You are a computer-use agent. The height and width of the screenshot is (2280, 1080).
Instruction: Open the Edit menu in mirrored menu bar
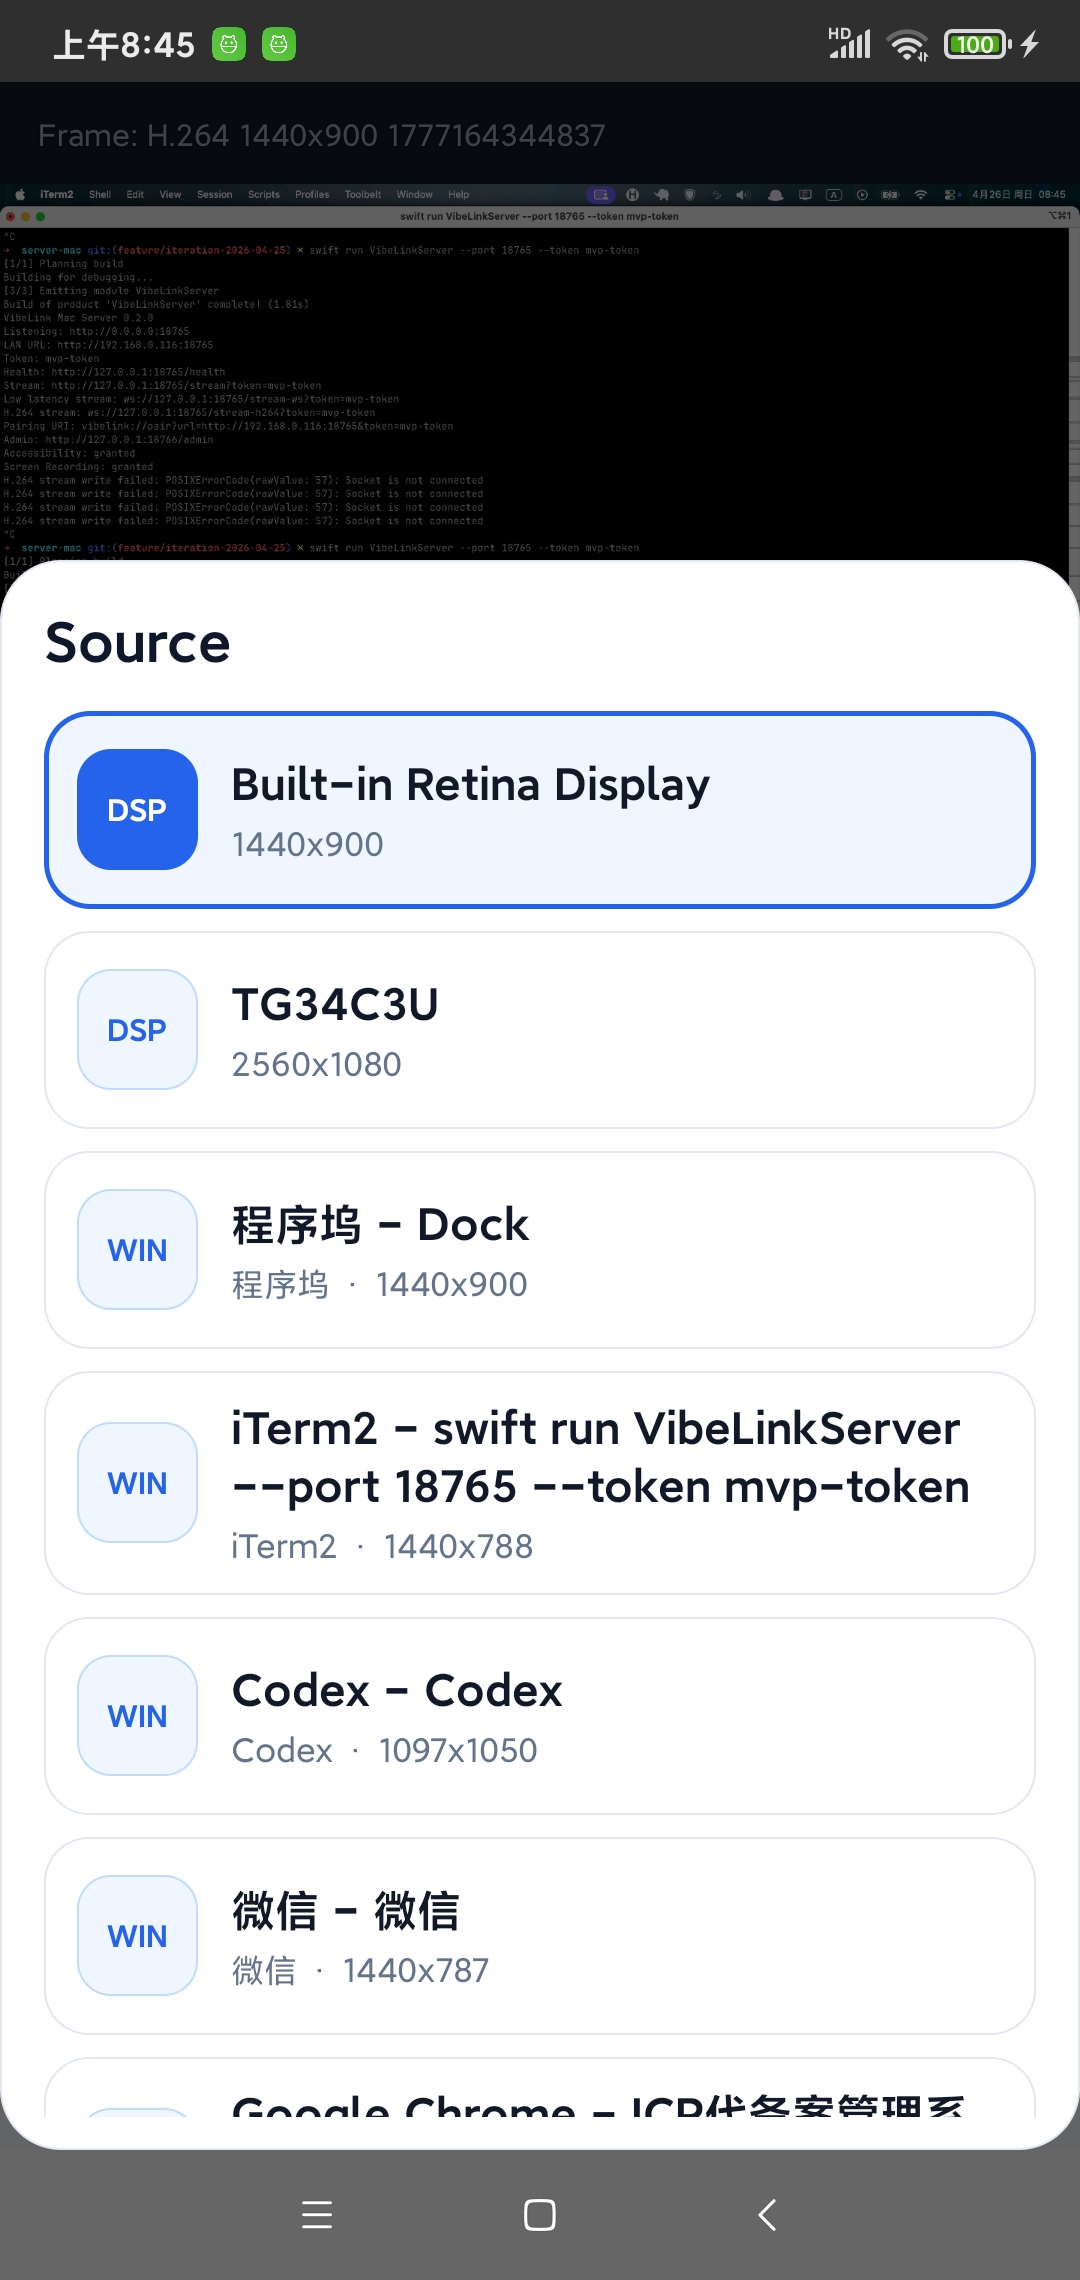pos(135,195)
